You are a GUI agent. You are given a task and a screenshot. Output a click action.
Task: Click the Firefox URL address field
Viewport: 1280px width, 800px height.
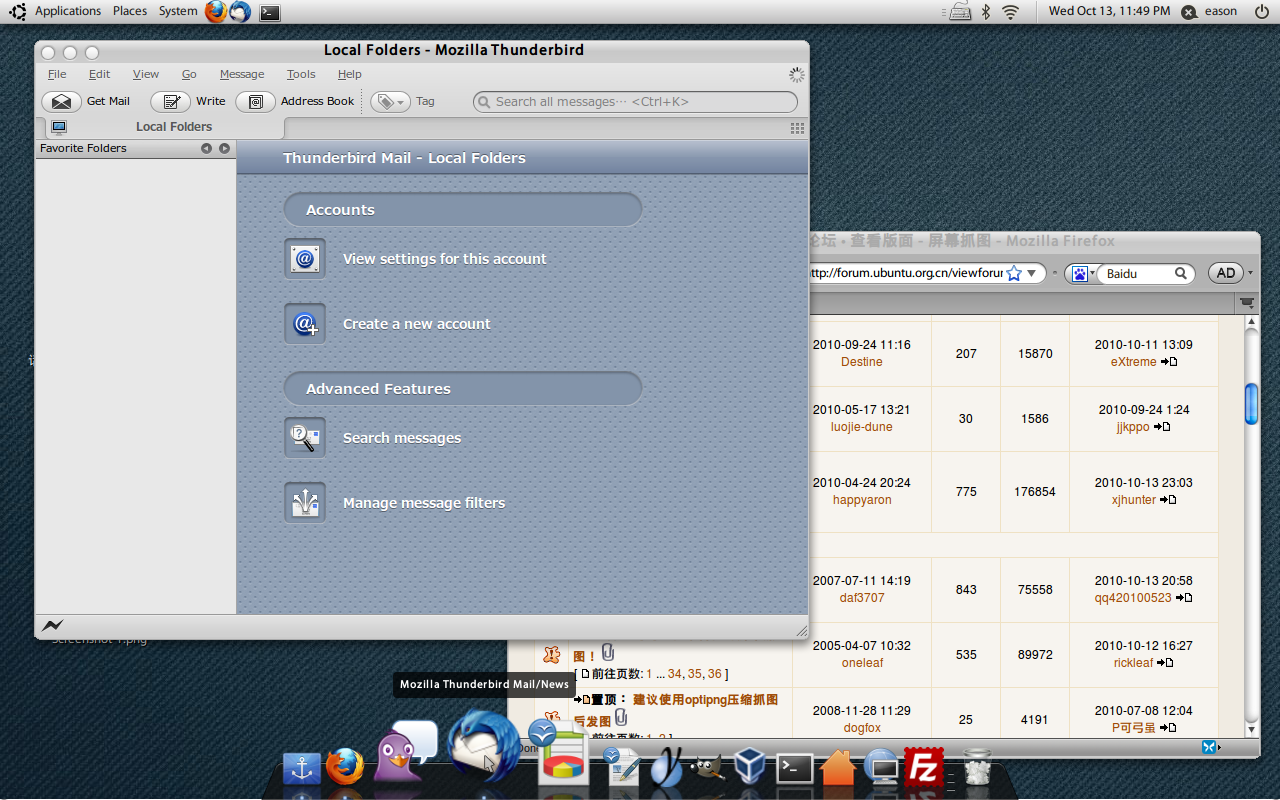point(905,273)
